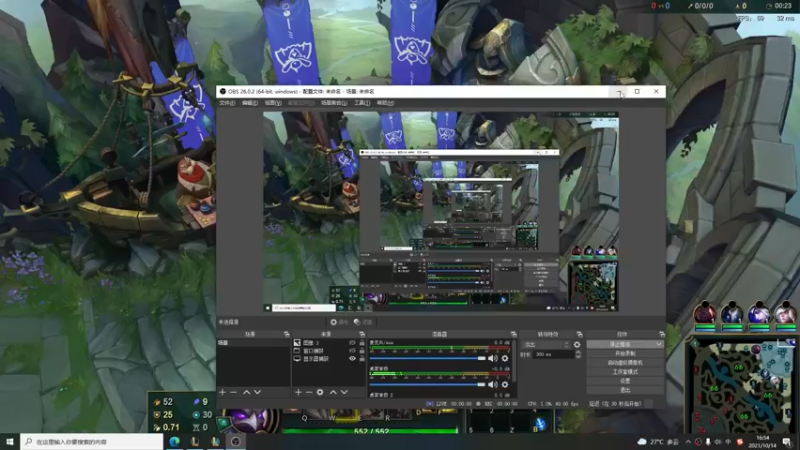Click the Start Virtual Camera button

(625, 363)
